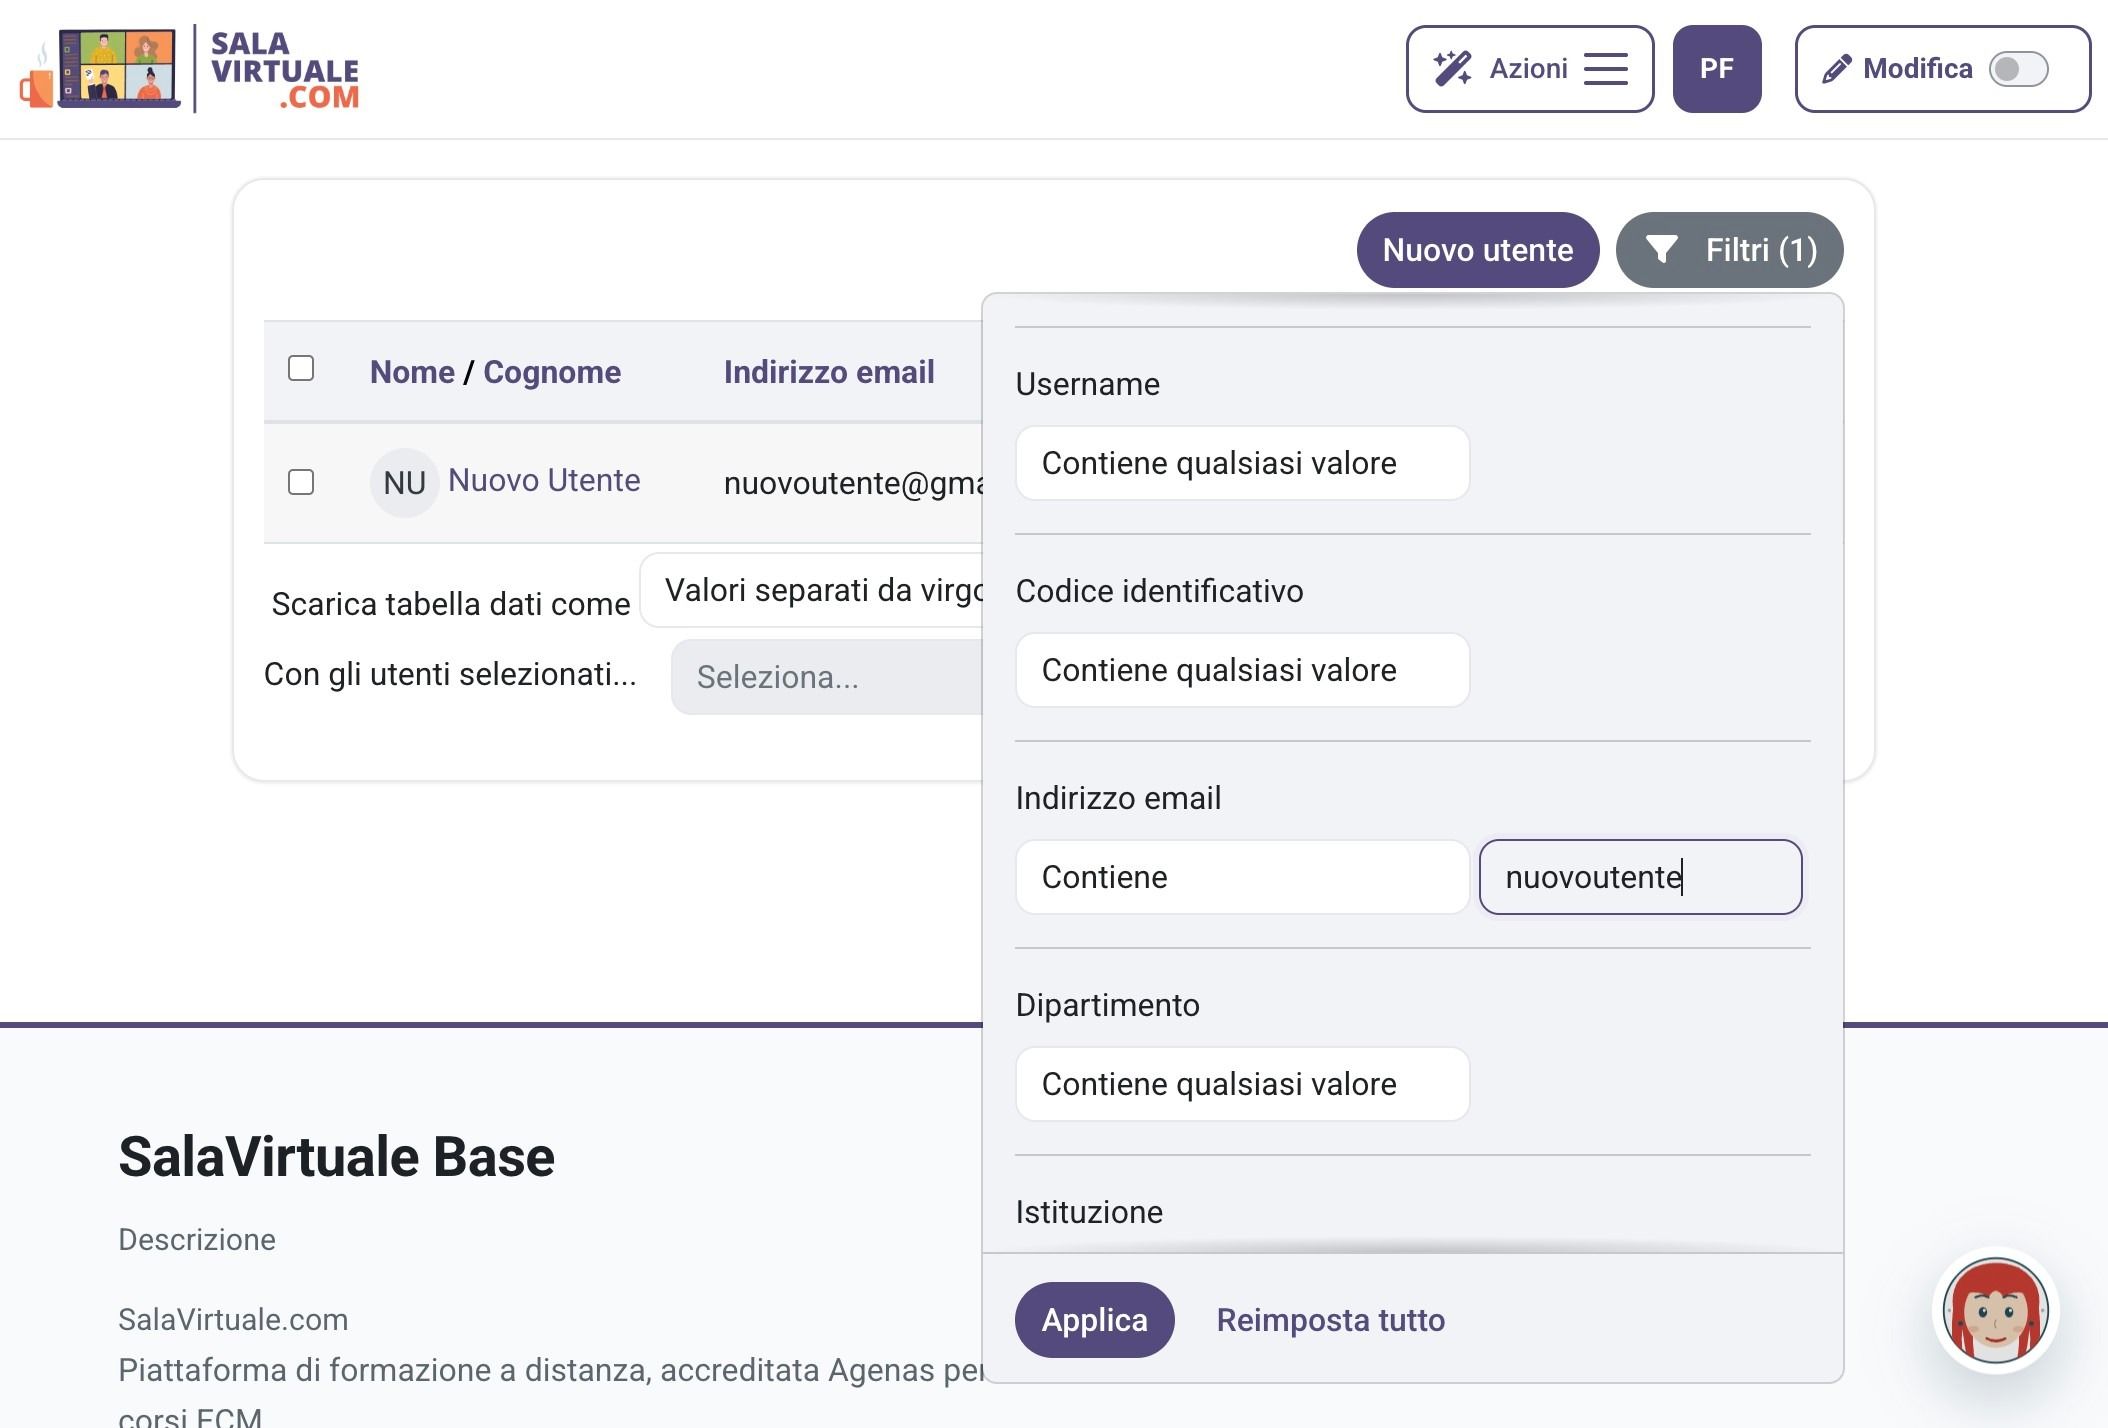Viewport: 2108px width, 1428px height.
Task: Click the funnel icon in Filtri
Action: (x=1661, y=249)
